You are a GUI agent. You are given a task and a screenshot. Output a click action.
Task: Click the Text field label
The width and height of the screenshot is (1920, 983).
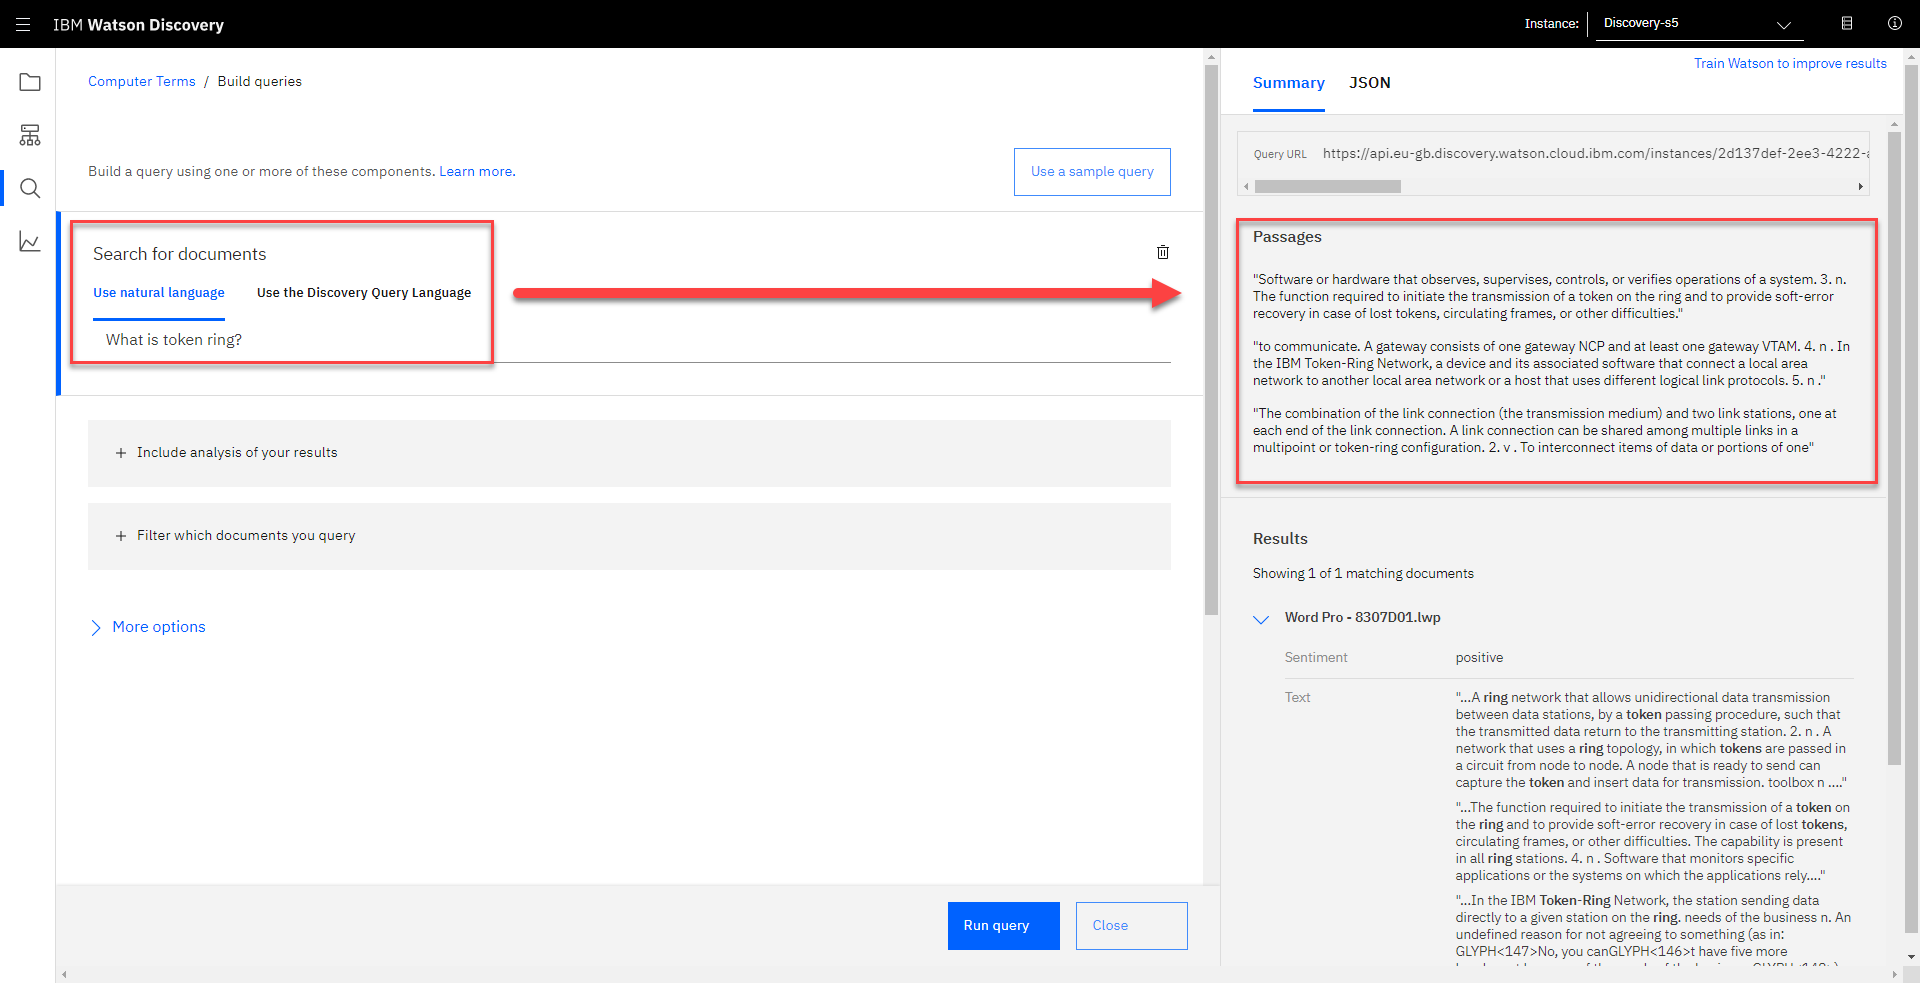tap(1297, 698)
